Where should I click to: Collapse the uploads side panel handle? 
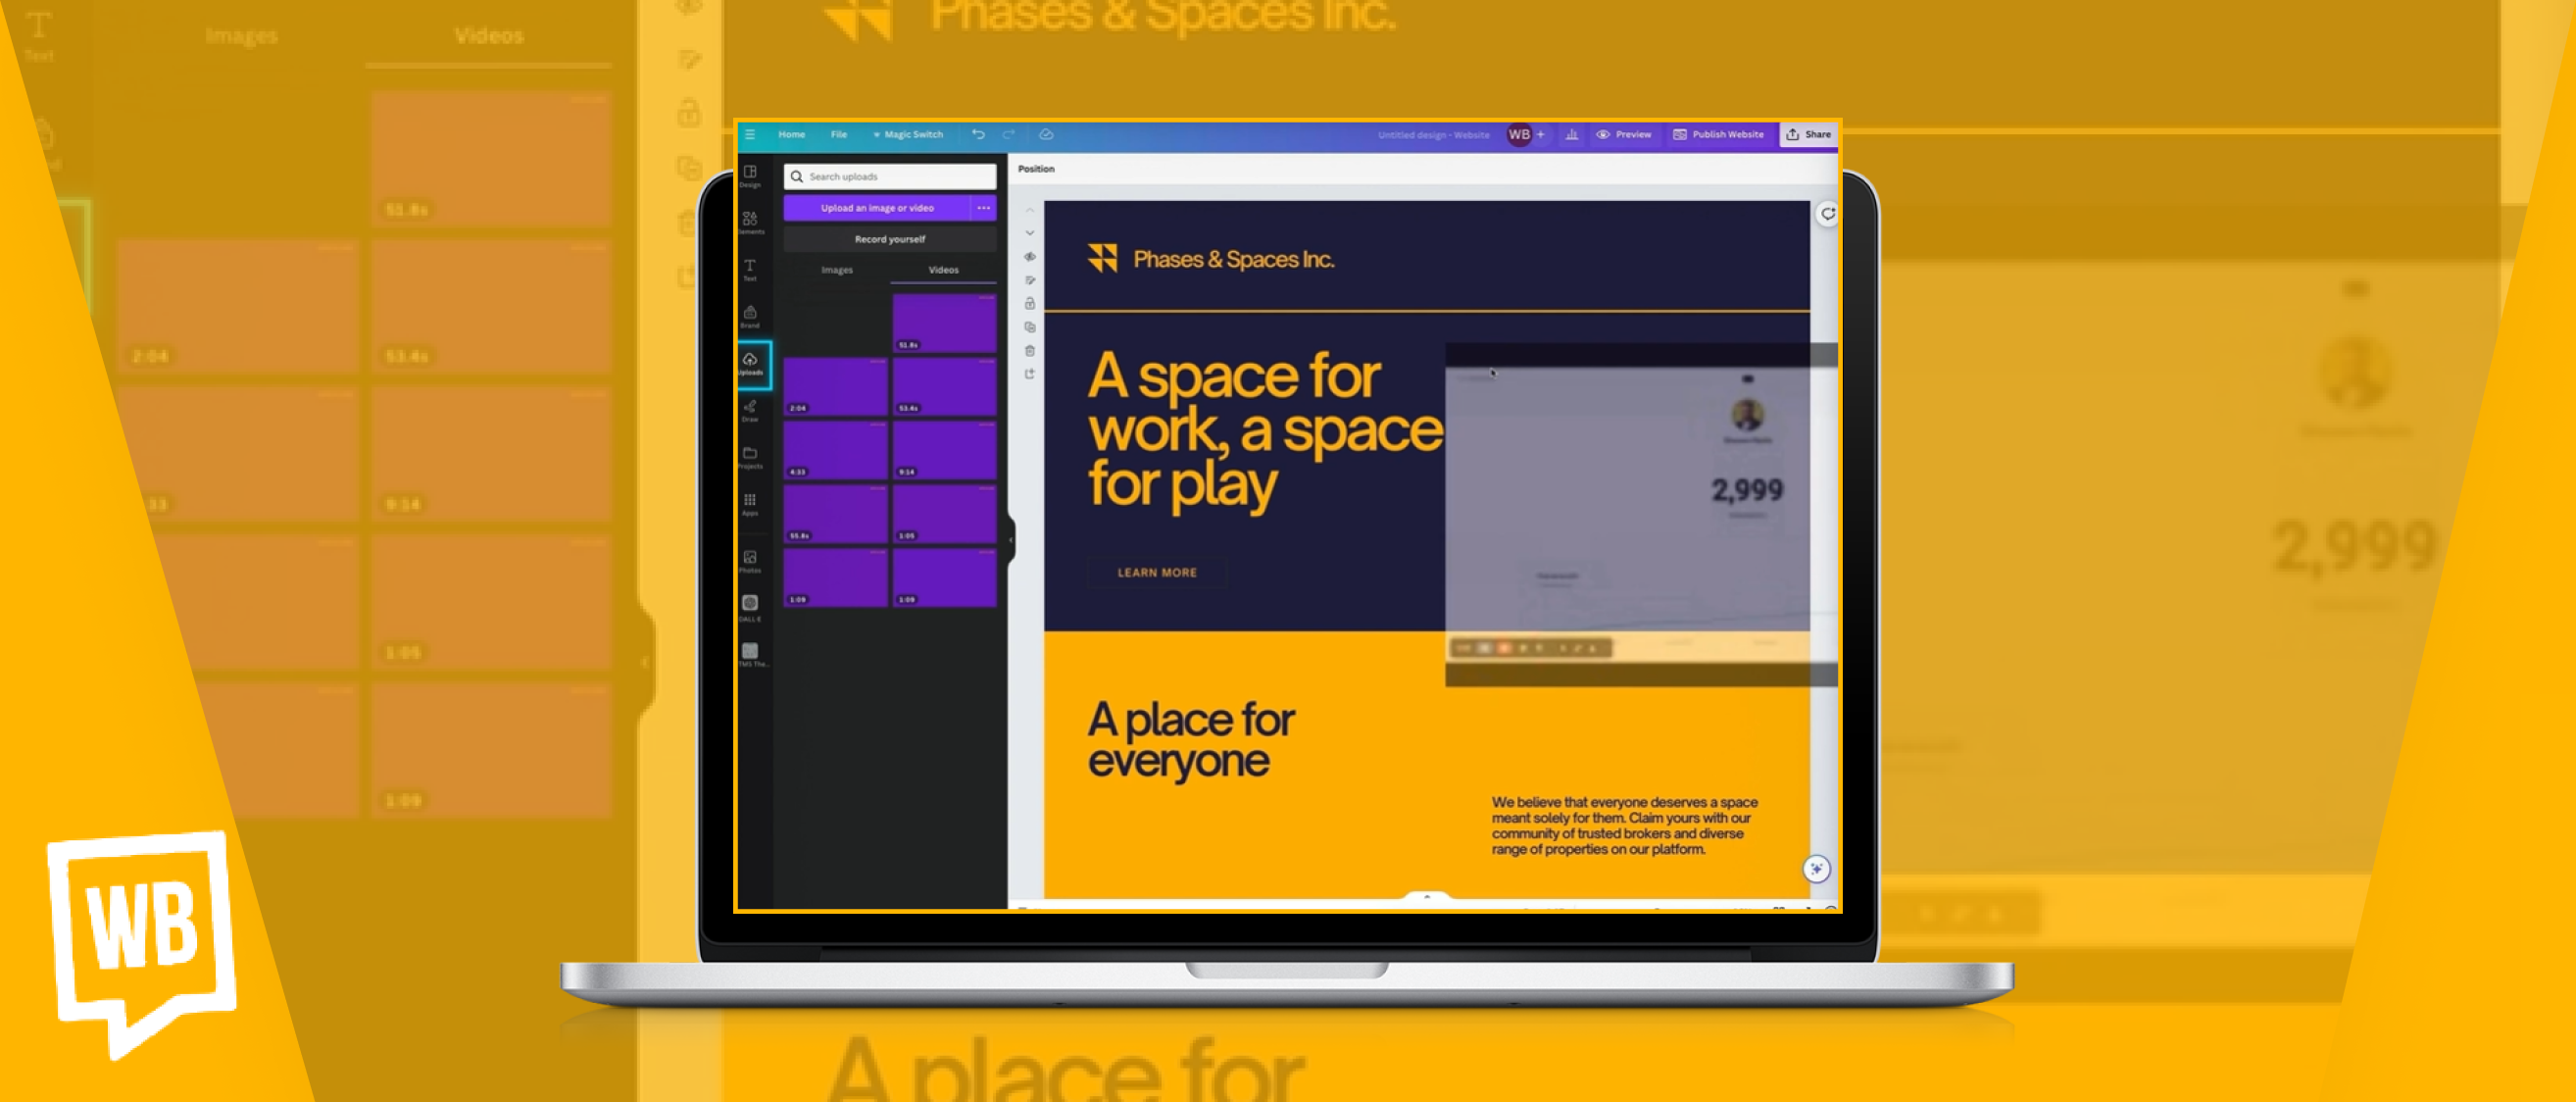coord(1011,540)
